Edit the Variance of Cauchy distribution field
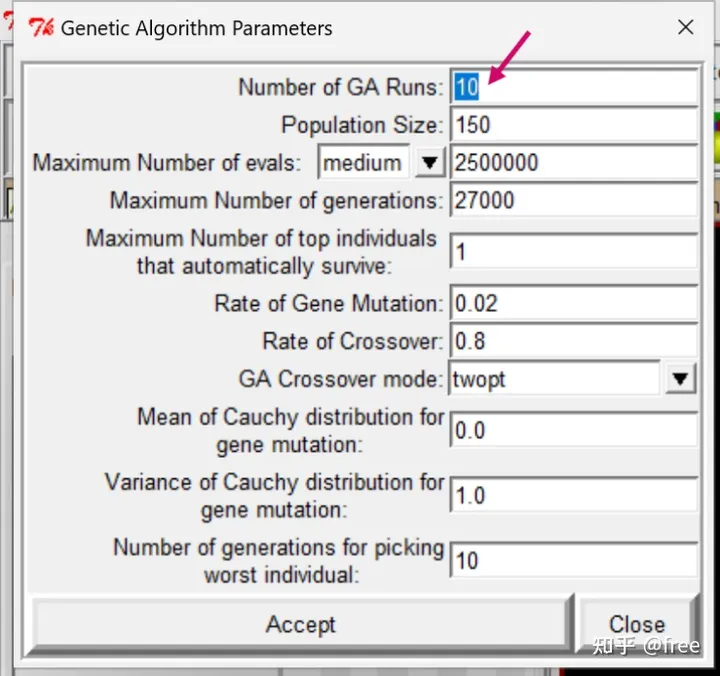 pyautogui.click(x=573, y=495)
